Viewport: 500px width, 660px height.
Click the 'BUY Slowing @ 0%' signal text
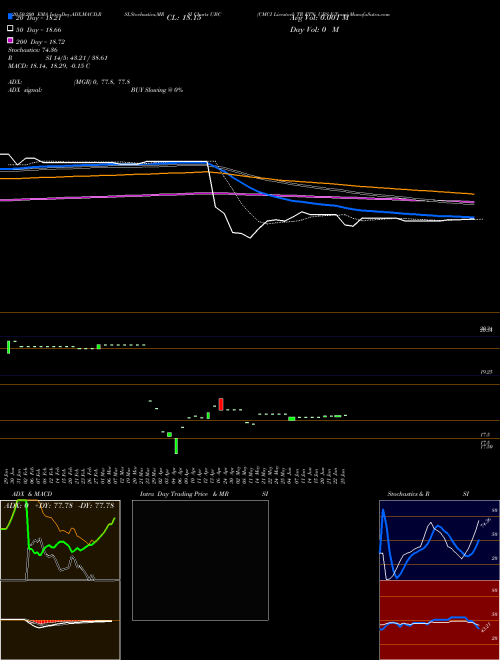(157, 90)
